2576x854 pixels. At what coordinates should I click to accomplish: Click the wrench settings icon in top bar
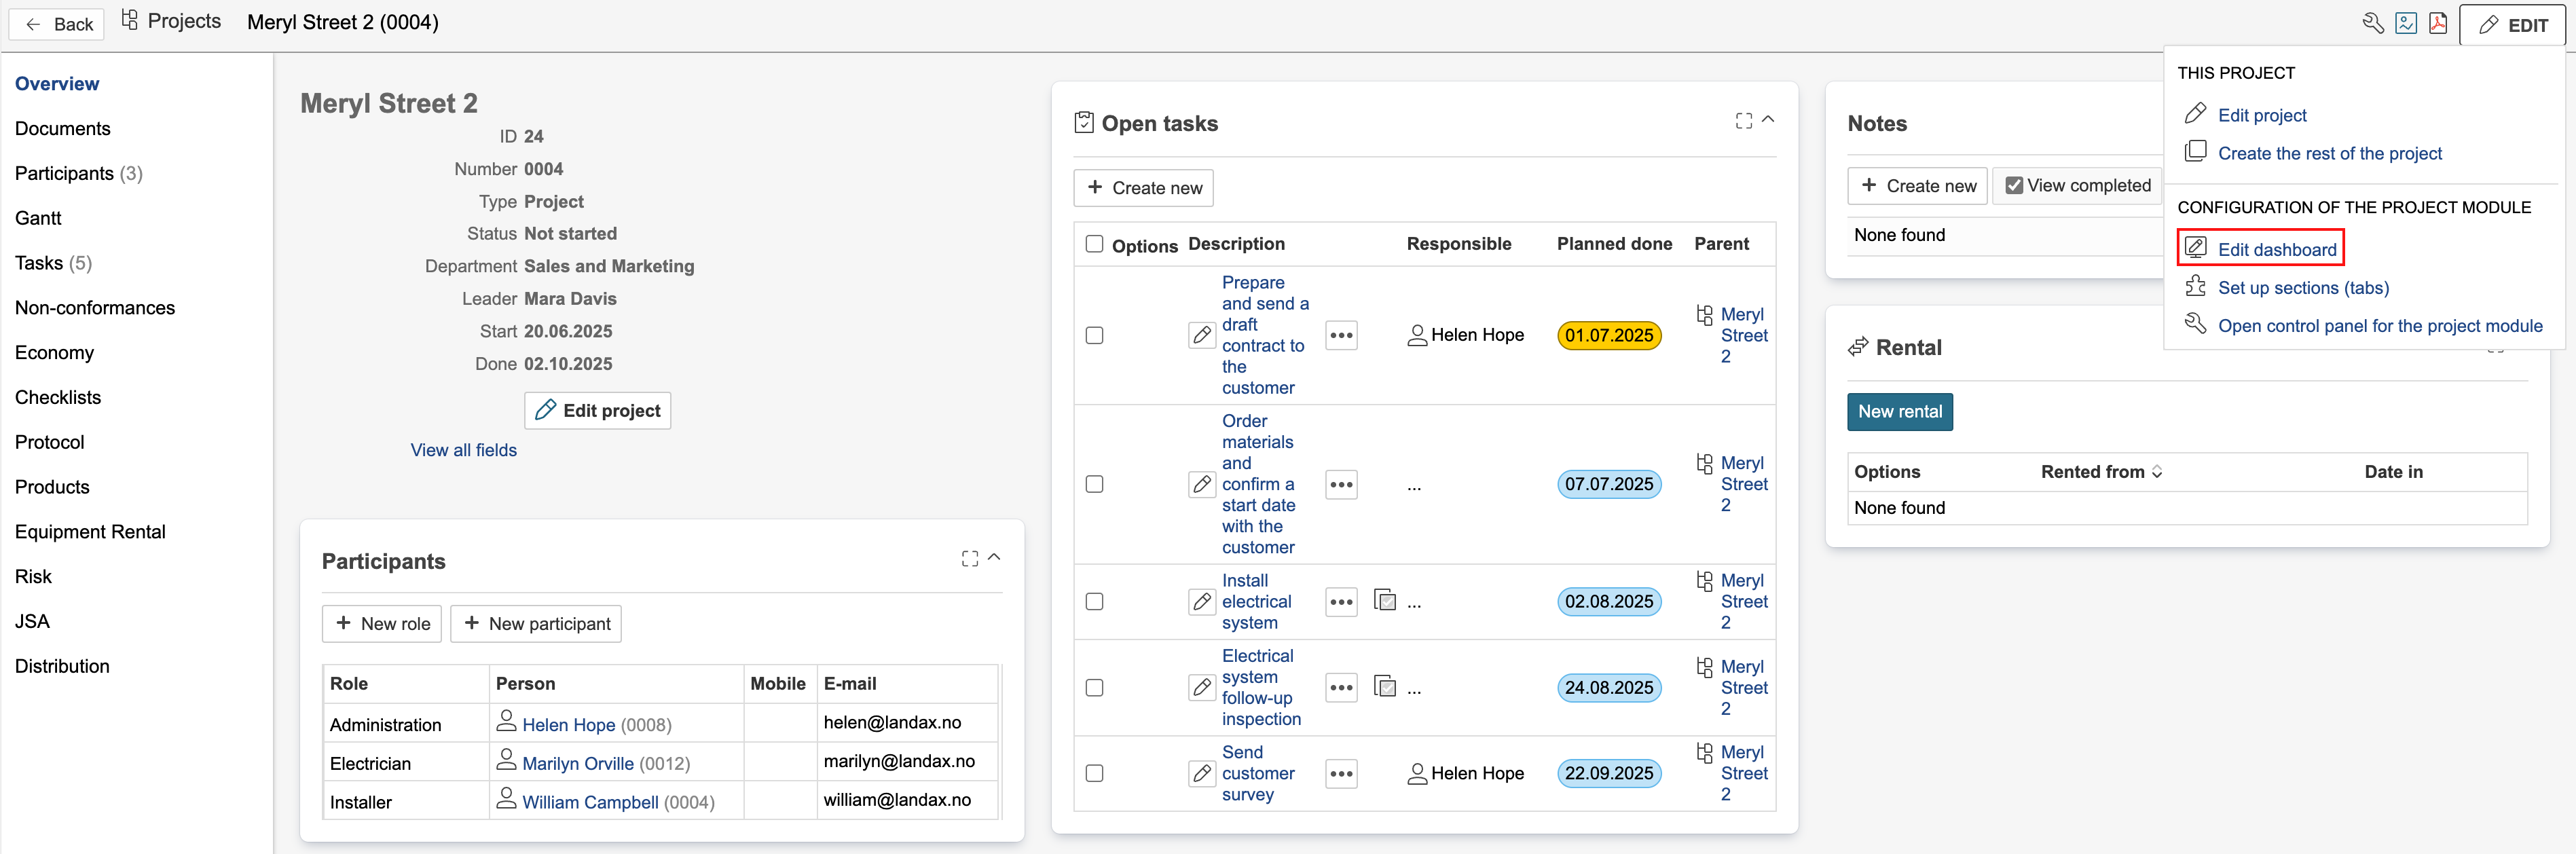(2372, 24)
